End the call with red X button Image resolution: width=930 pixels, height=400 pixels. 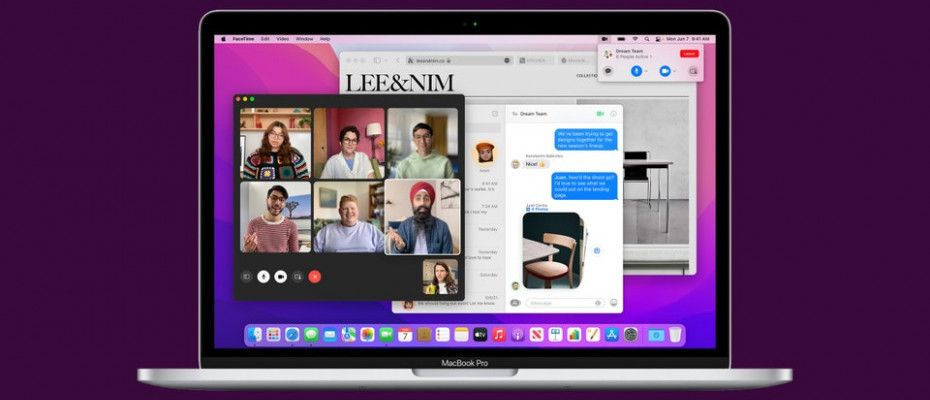coord(315,277)
